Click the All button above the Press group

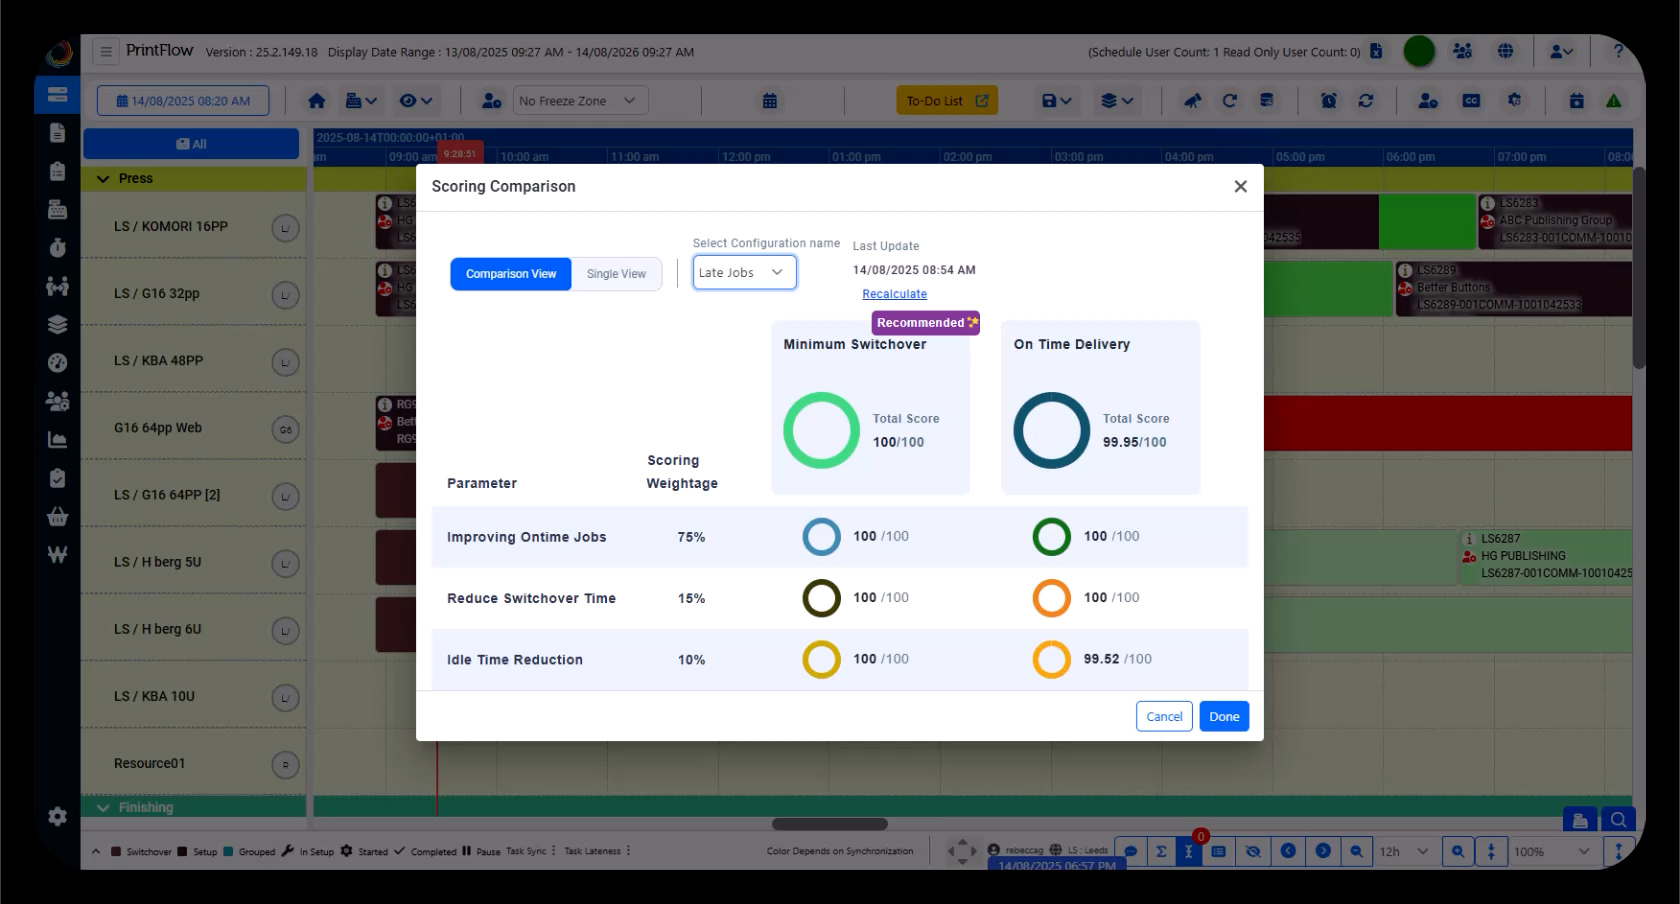click(x=191, y=143)
